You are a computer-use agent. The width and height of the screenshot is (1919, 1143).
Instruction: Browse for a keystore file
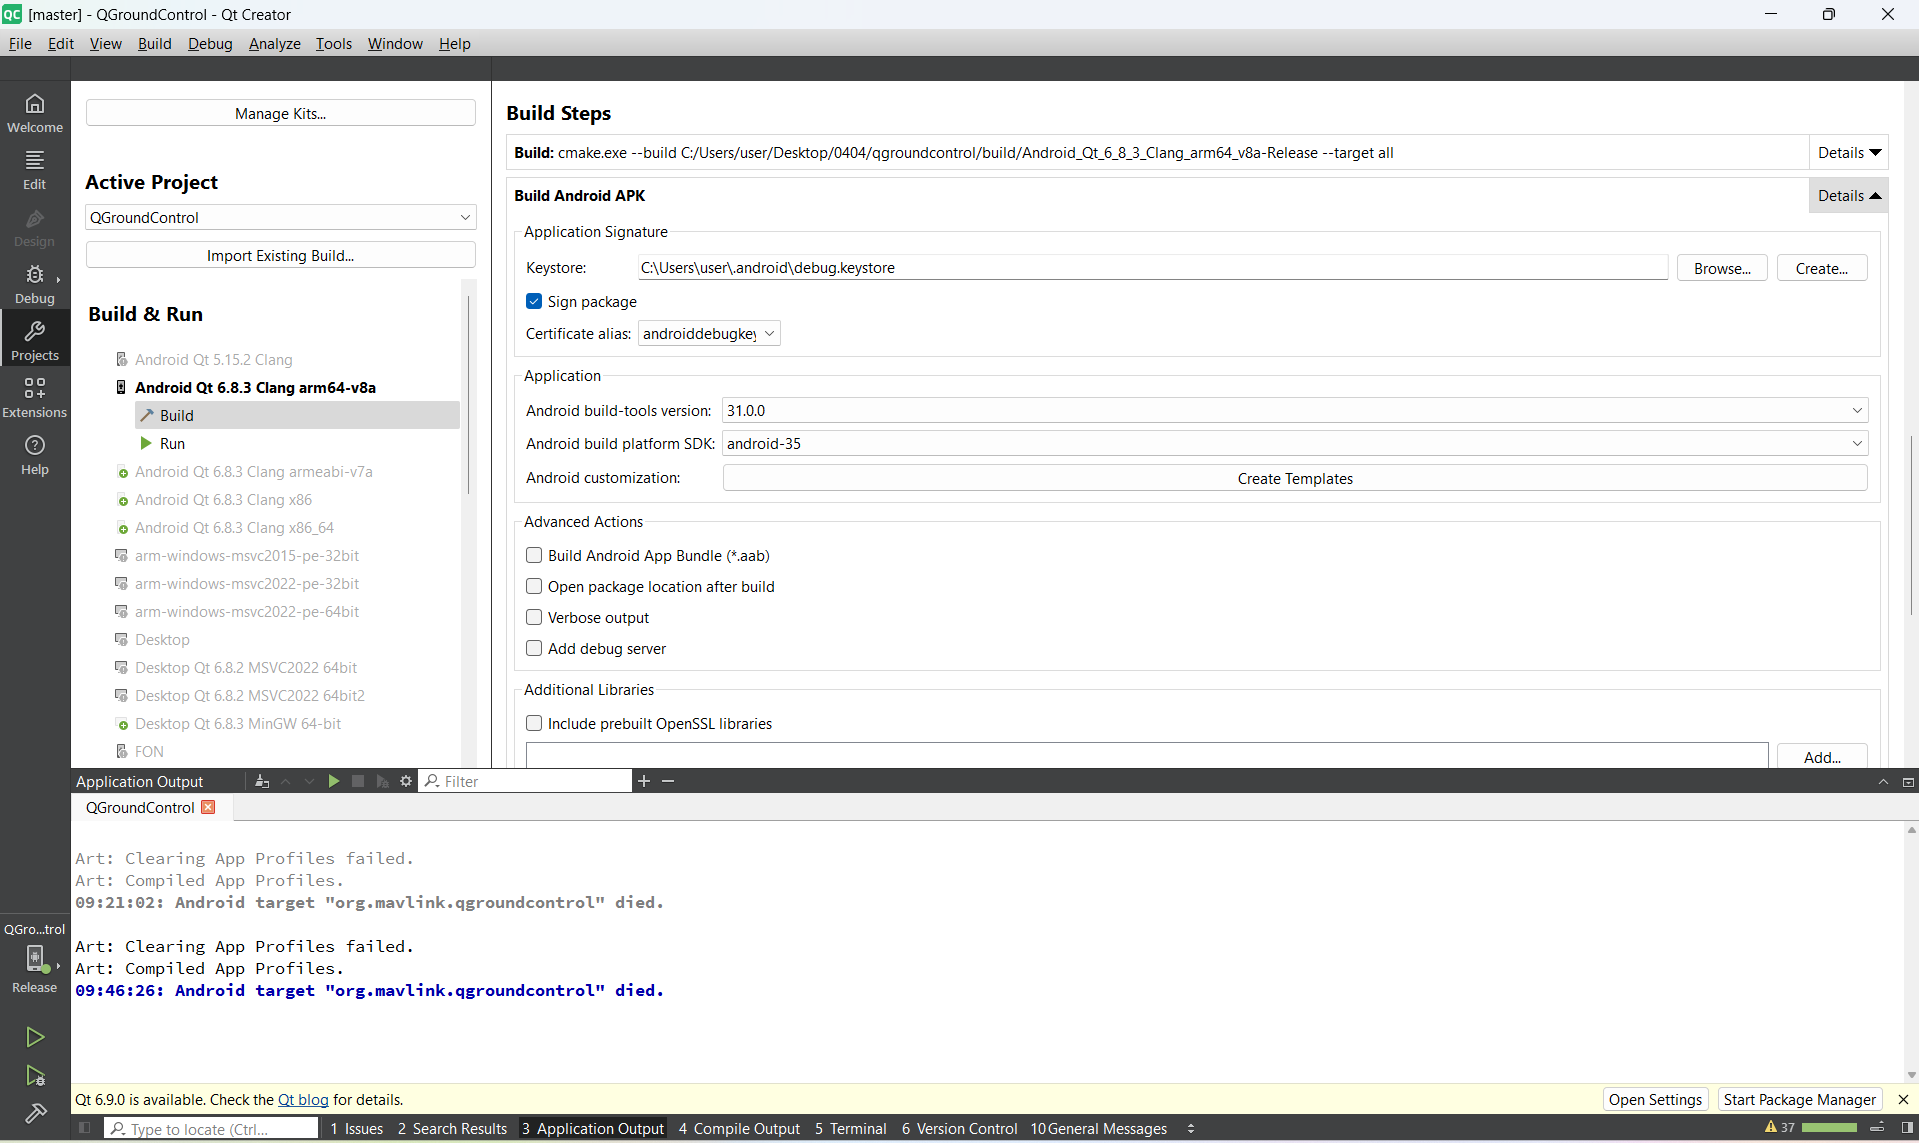click(1722, 268)
